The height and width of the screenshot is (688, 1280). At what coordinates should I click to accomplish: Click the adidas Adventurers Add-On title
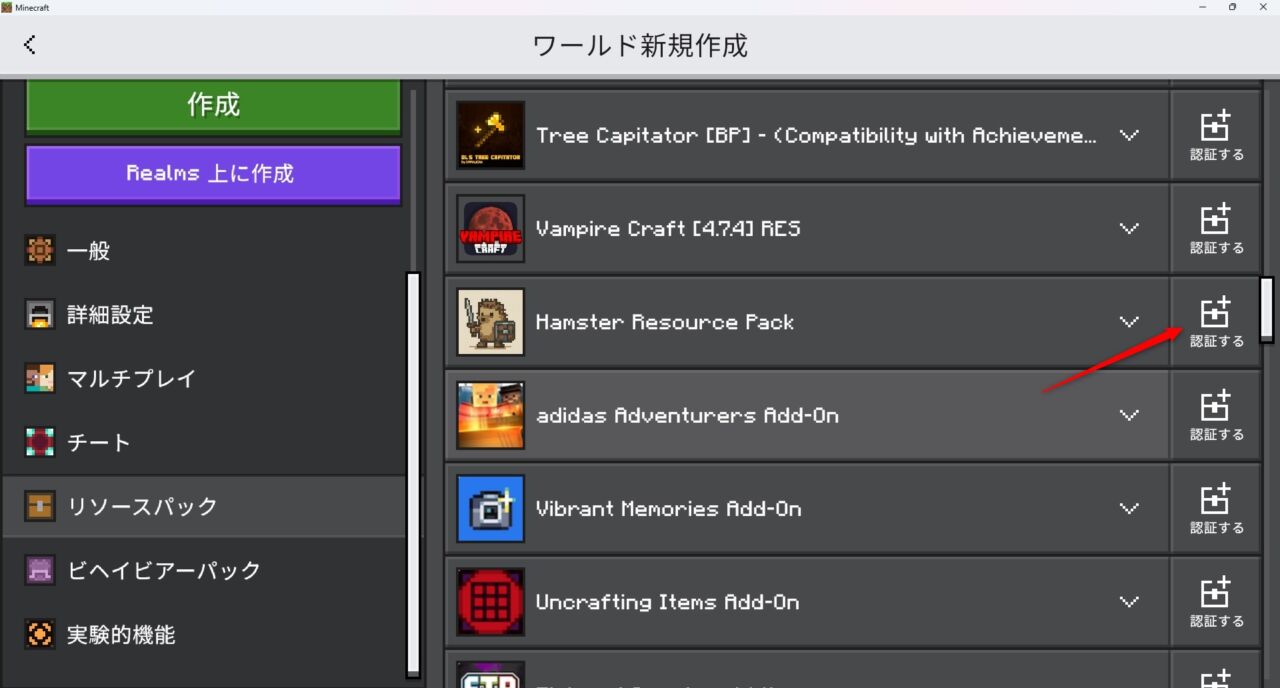point(687,415)
